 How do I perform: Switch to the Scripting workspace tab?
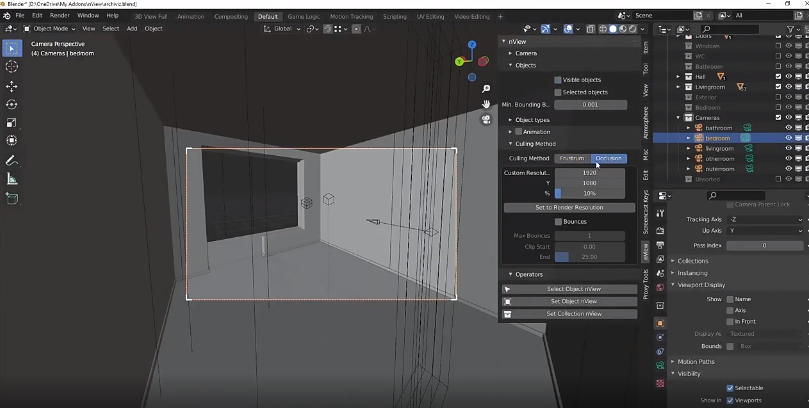click(x=395, y=16)
